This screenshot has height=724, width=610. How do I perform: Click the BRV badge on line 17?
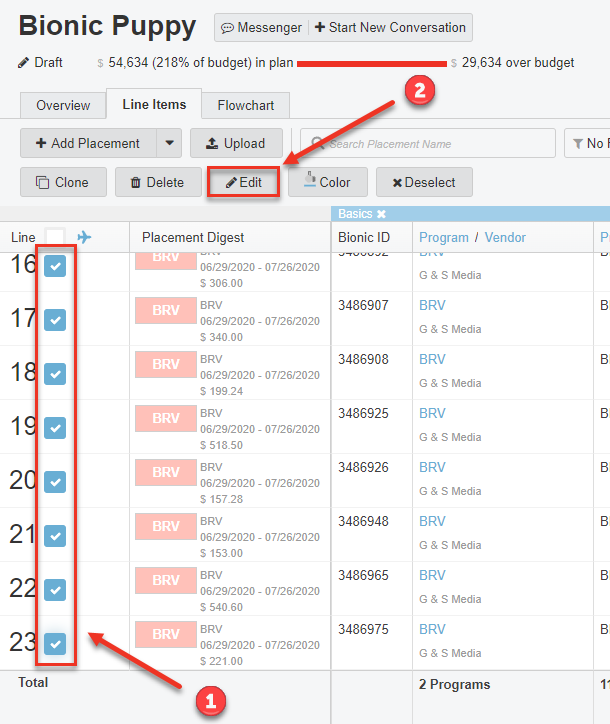(x=165, y=311)
